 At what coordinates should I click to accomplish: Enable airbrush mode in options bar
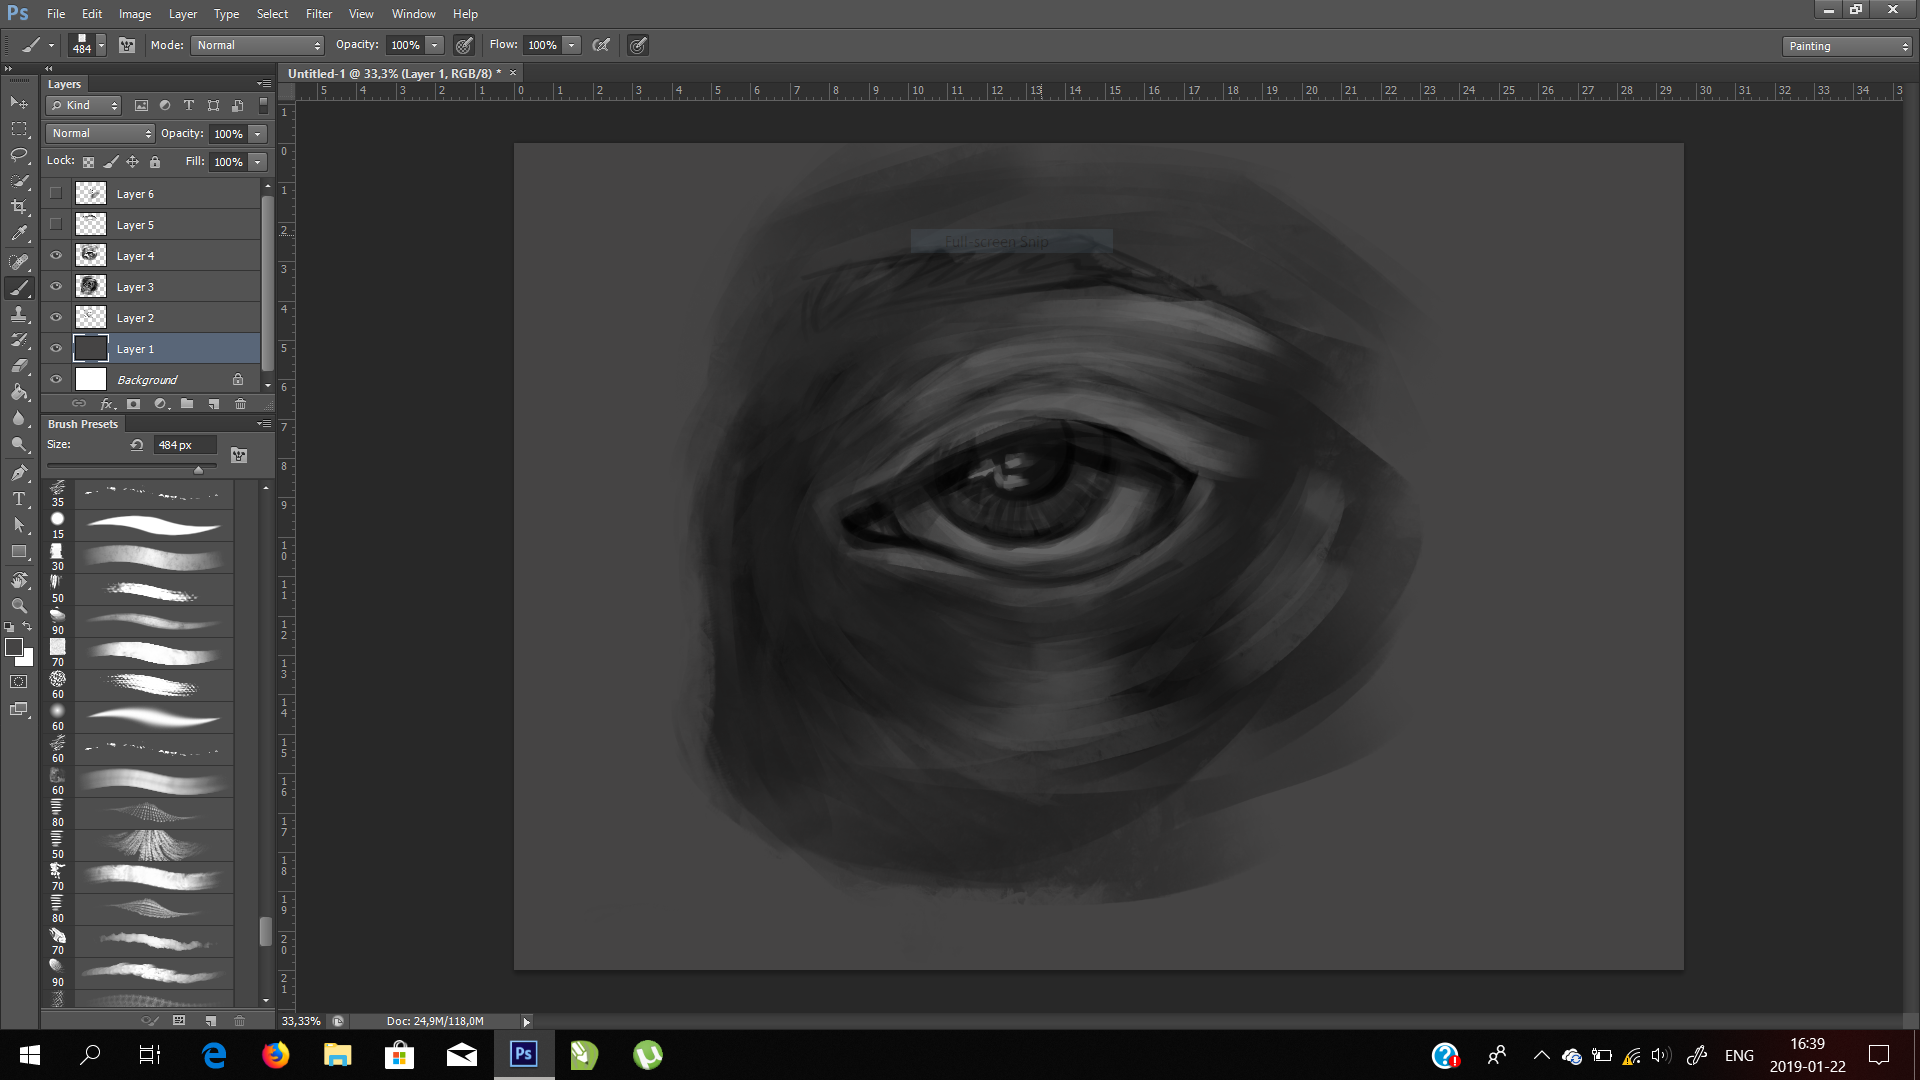click(x=601, y=45)
